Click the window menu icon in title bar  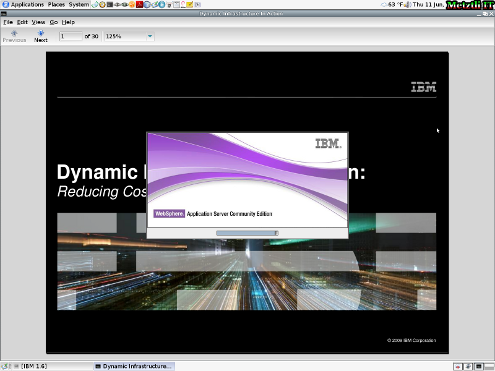coord(3,14)
